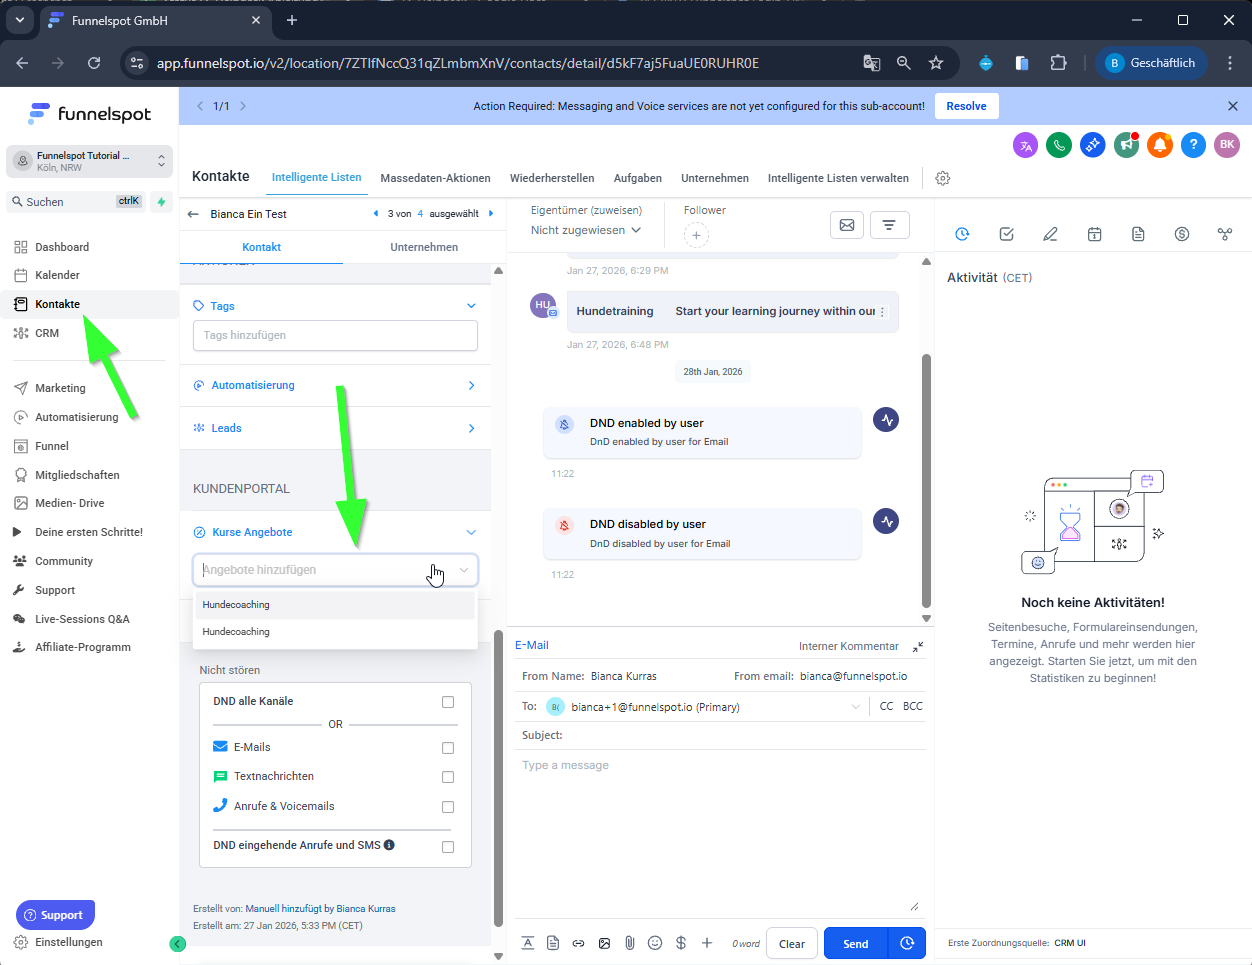Open text formatting options in composer

point(527,943)
